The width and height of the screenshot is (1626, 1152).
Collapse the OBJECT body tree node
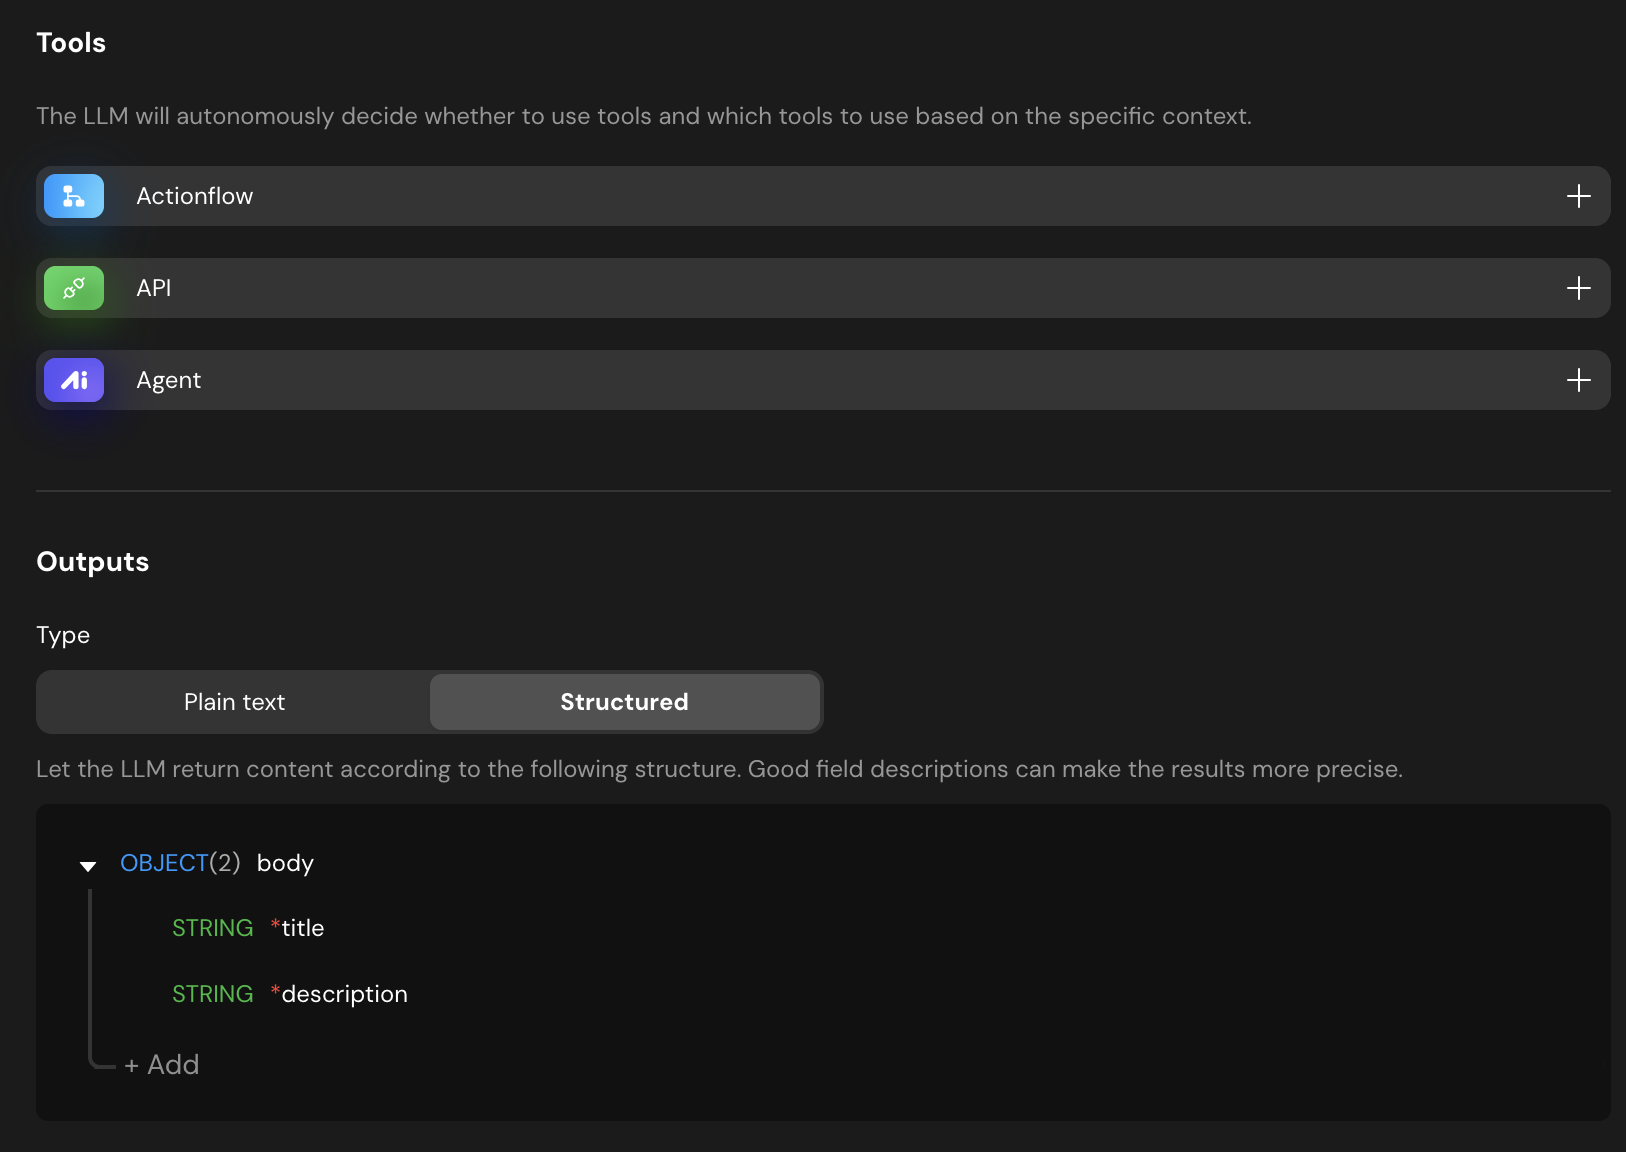tap(88, 865)
